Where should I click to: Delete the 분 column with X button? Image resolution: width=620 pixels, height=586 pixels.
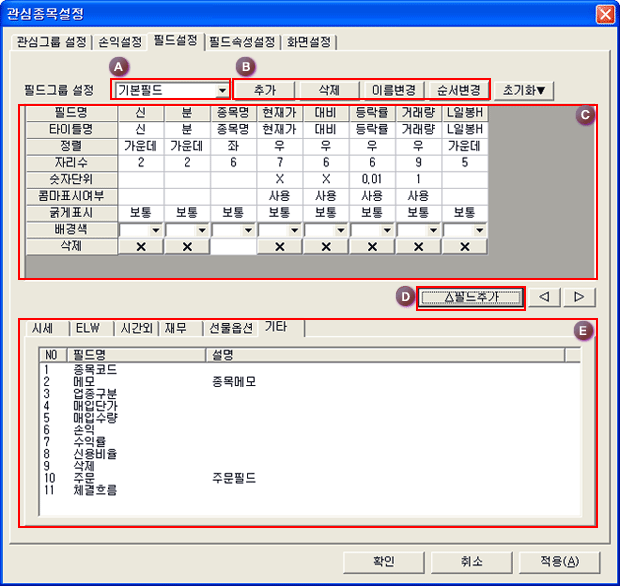186,246
